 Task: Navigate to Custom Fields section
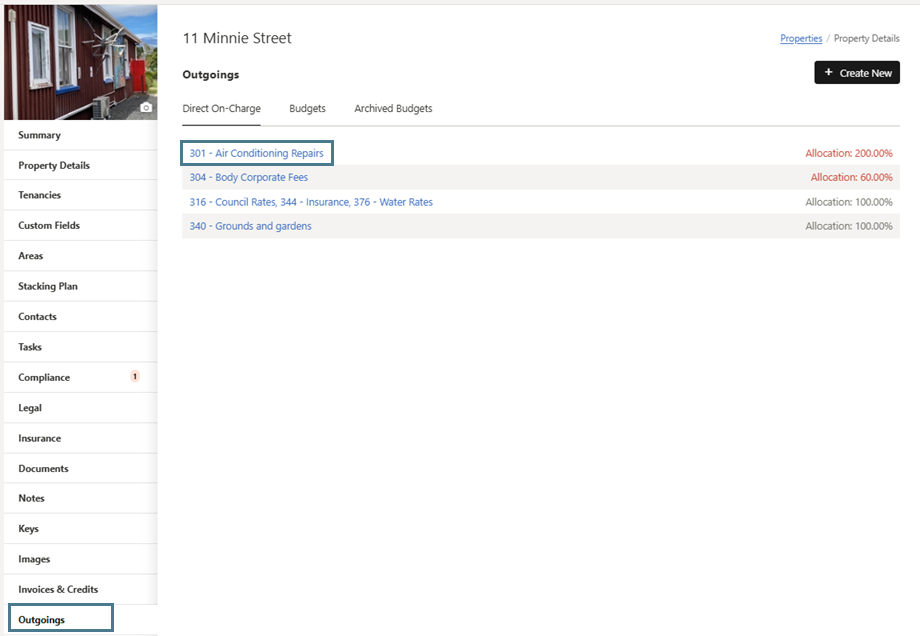pyautogui.click(x=48, y=226)
